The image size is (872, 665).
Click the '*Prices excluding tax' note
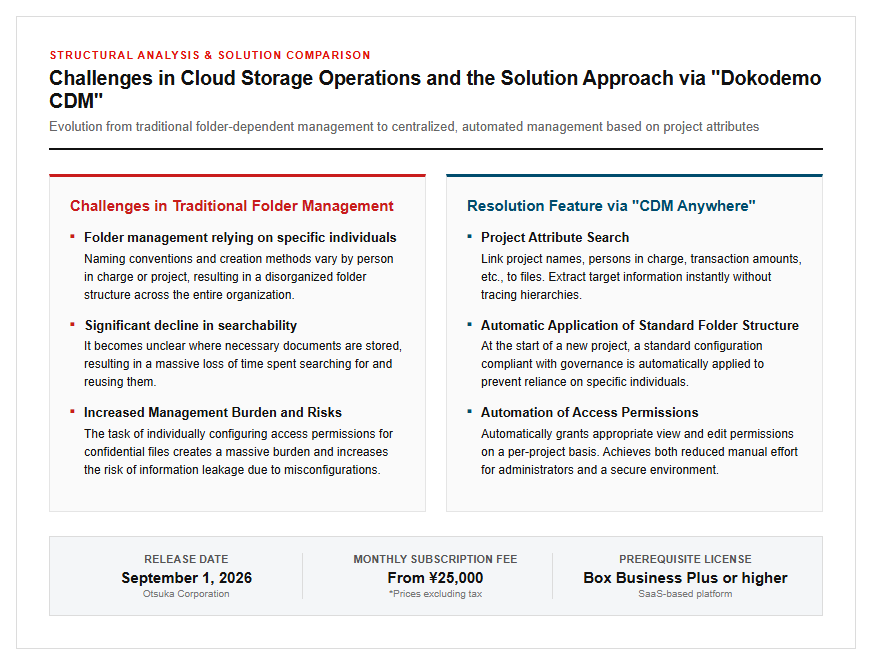[435, 594]
